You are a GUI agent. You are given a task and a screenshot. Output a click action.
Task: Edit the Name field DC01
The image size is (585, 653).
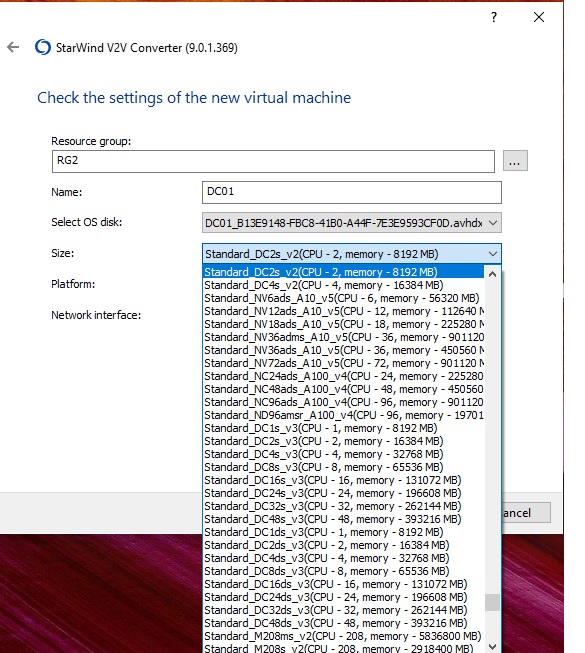[352, 192]
